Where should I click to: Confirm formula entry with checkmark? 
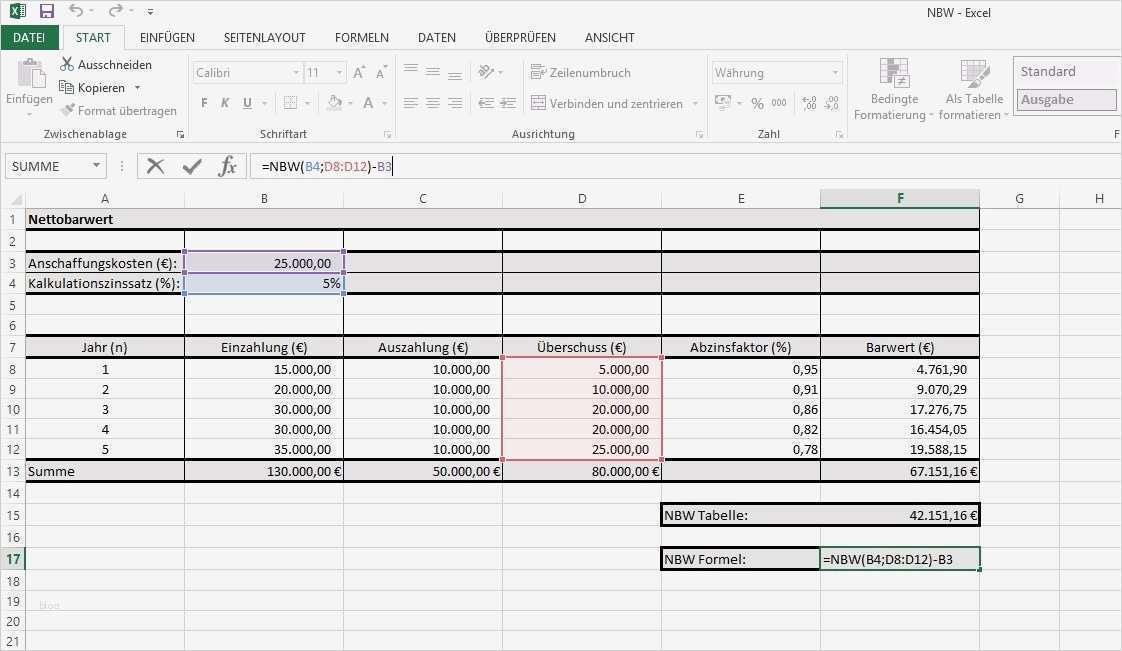[192, 166]
